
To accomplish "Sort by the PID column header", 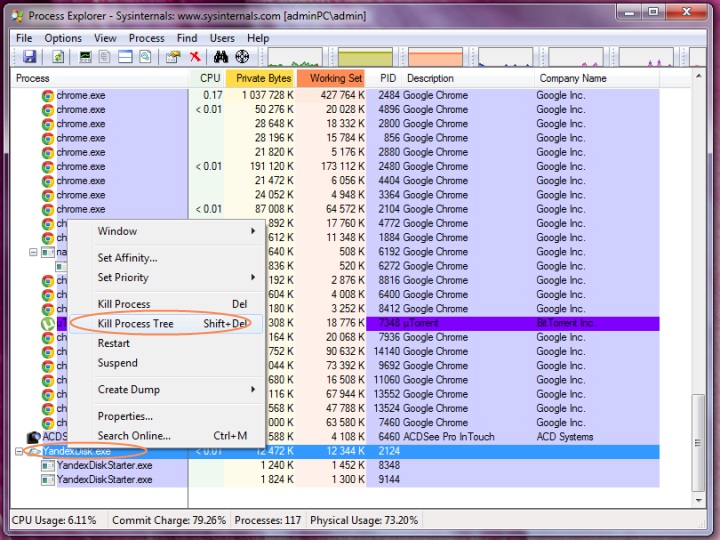I will tap(384, 79).
